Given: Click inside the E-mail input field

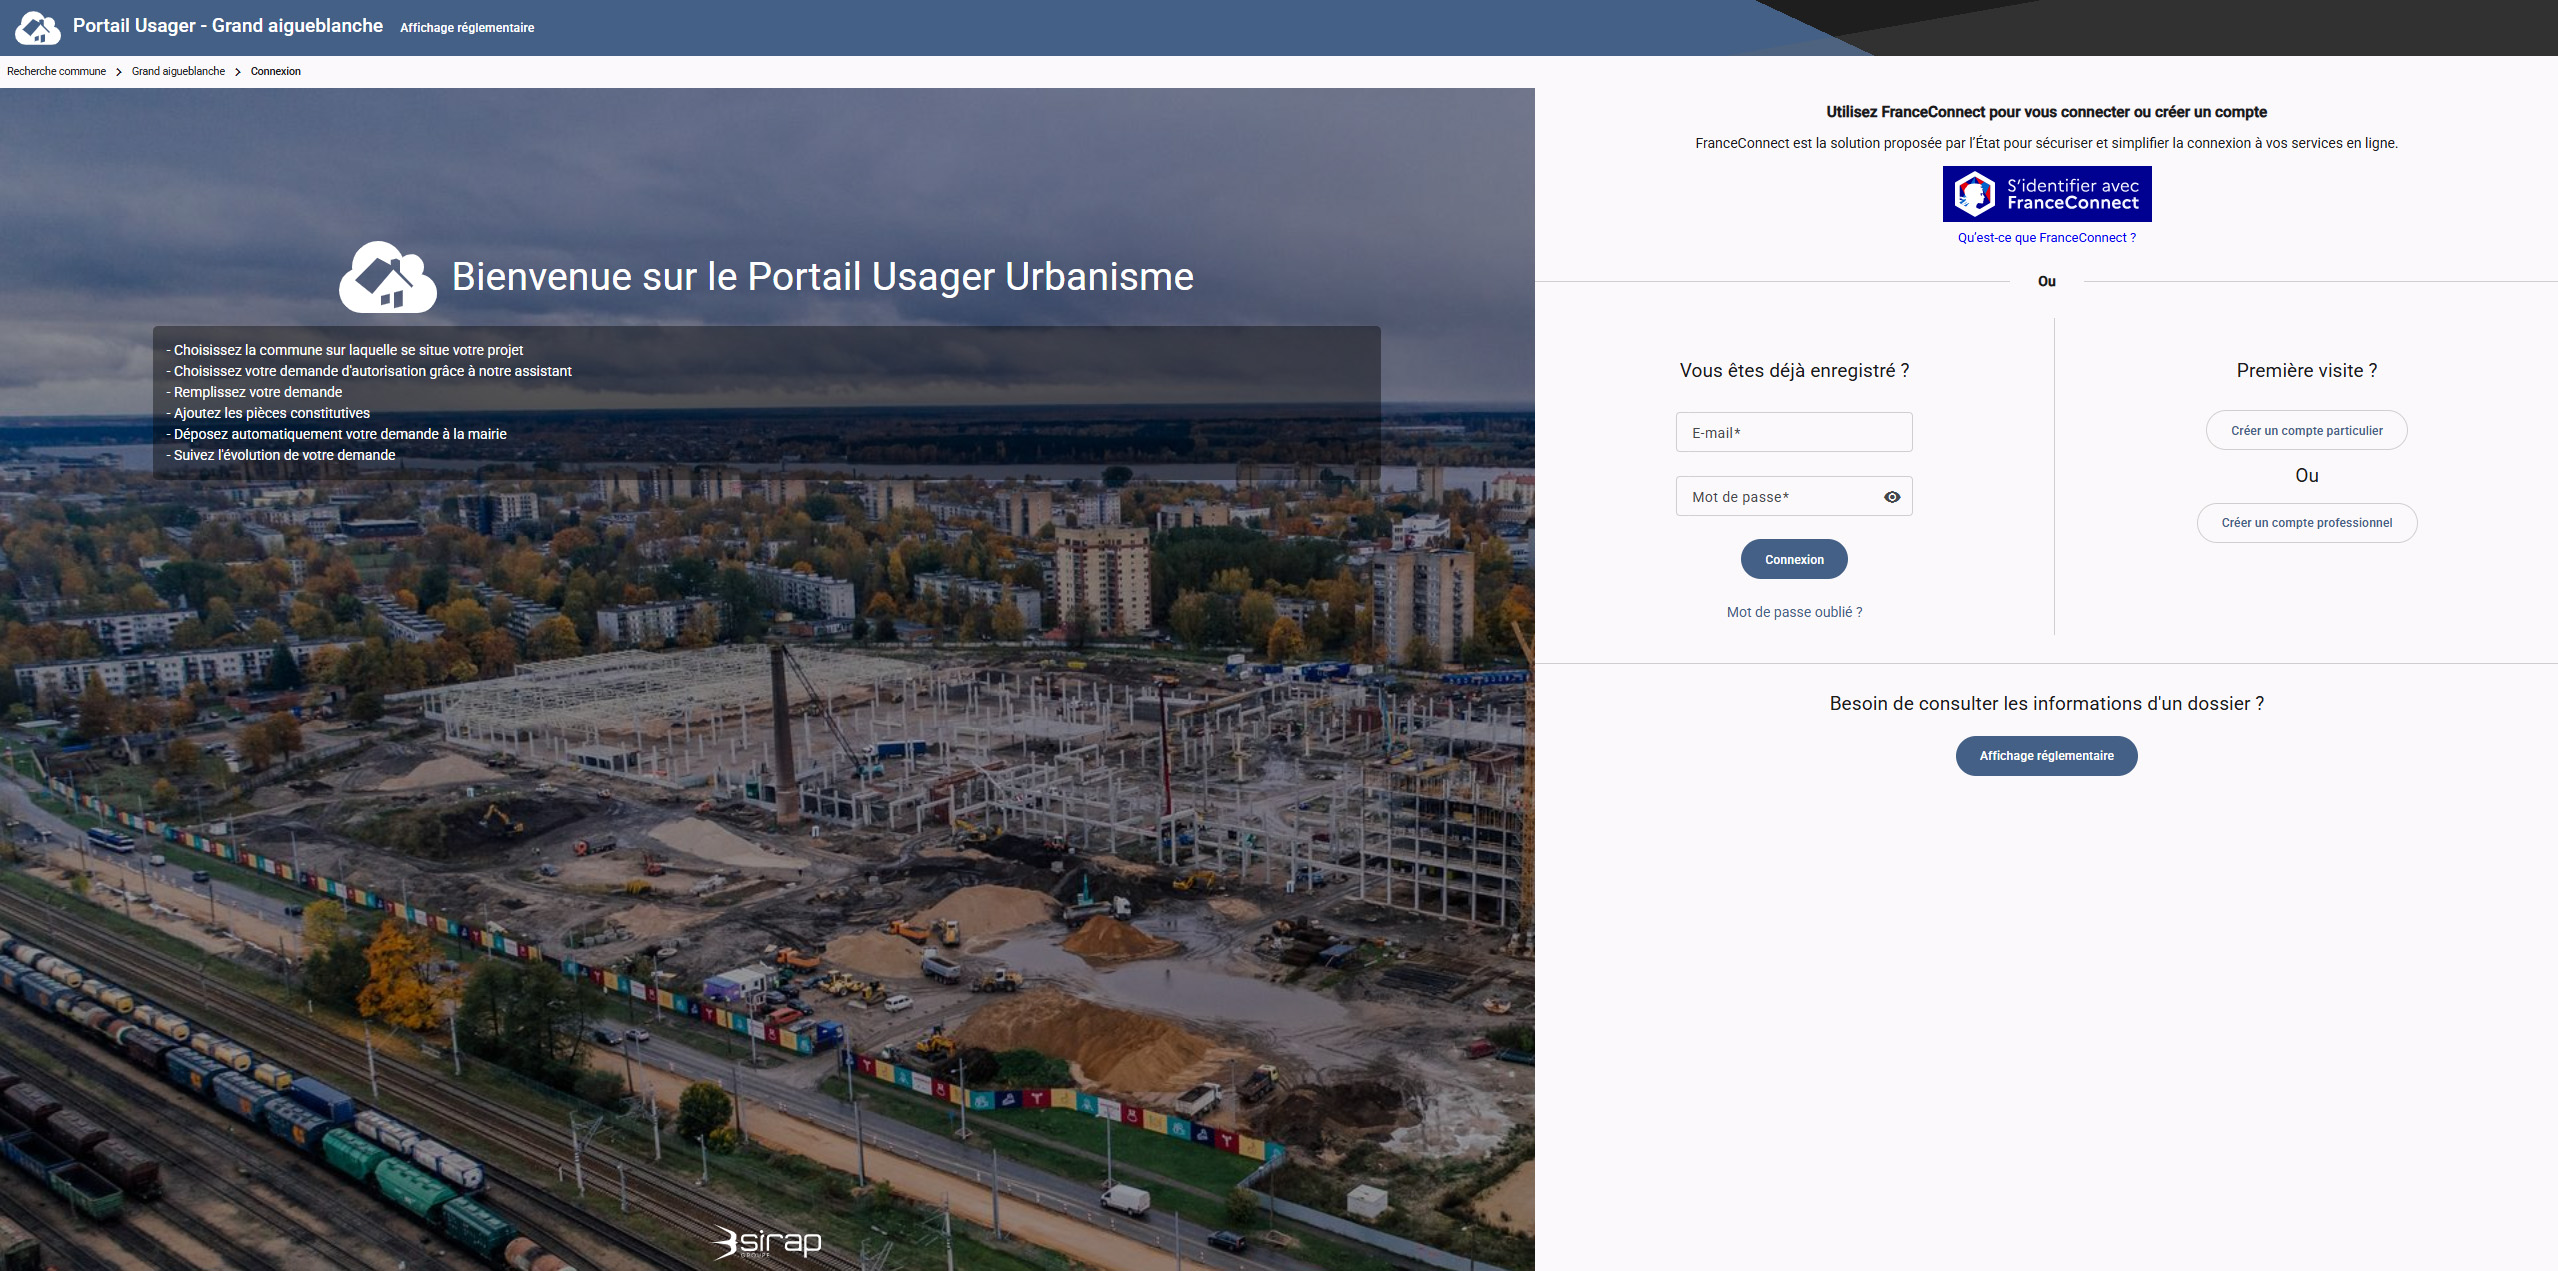Looking at the screenshot, I should [x=1794, y=431].
